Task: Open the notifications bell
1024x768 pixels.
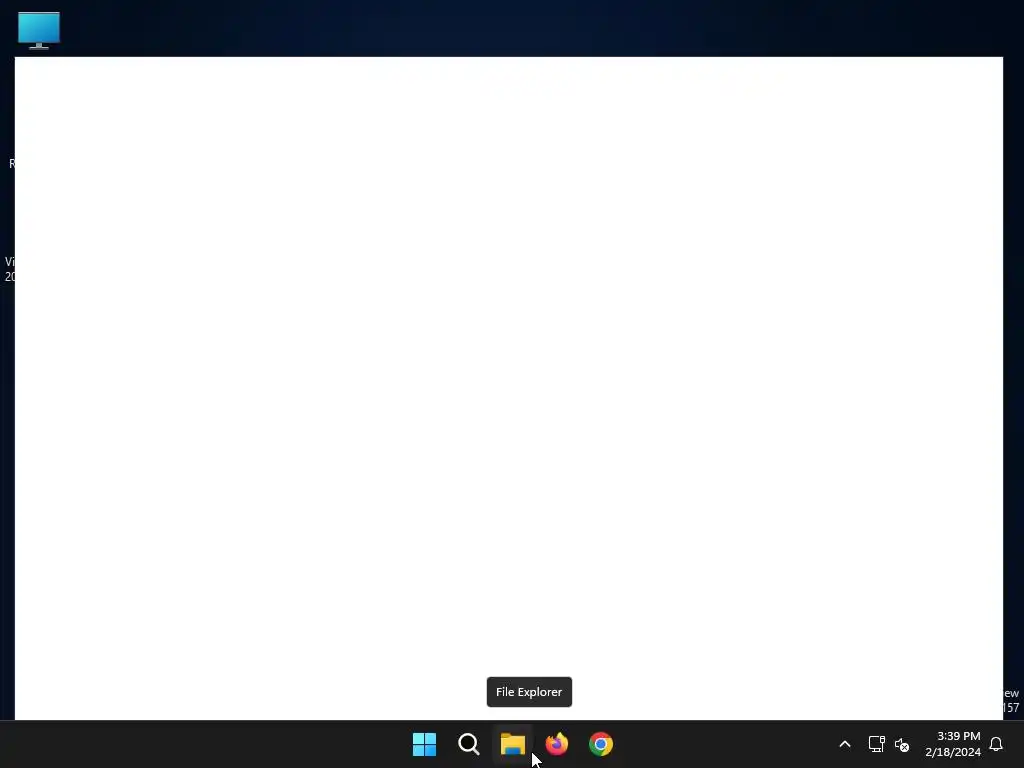Action: coord(996,744)
